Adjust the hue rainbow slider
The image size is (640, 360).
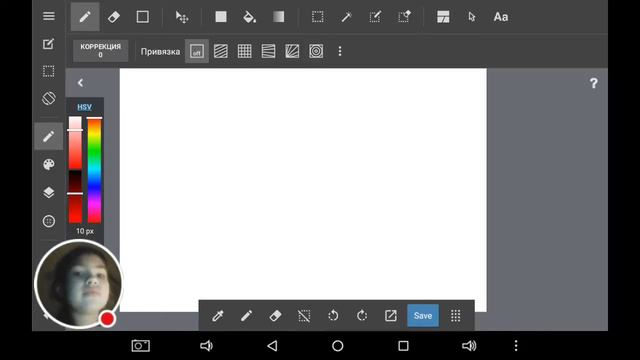pyautogui.click(x=94, y=170)
